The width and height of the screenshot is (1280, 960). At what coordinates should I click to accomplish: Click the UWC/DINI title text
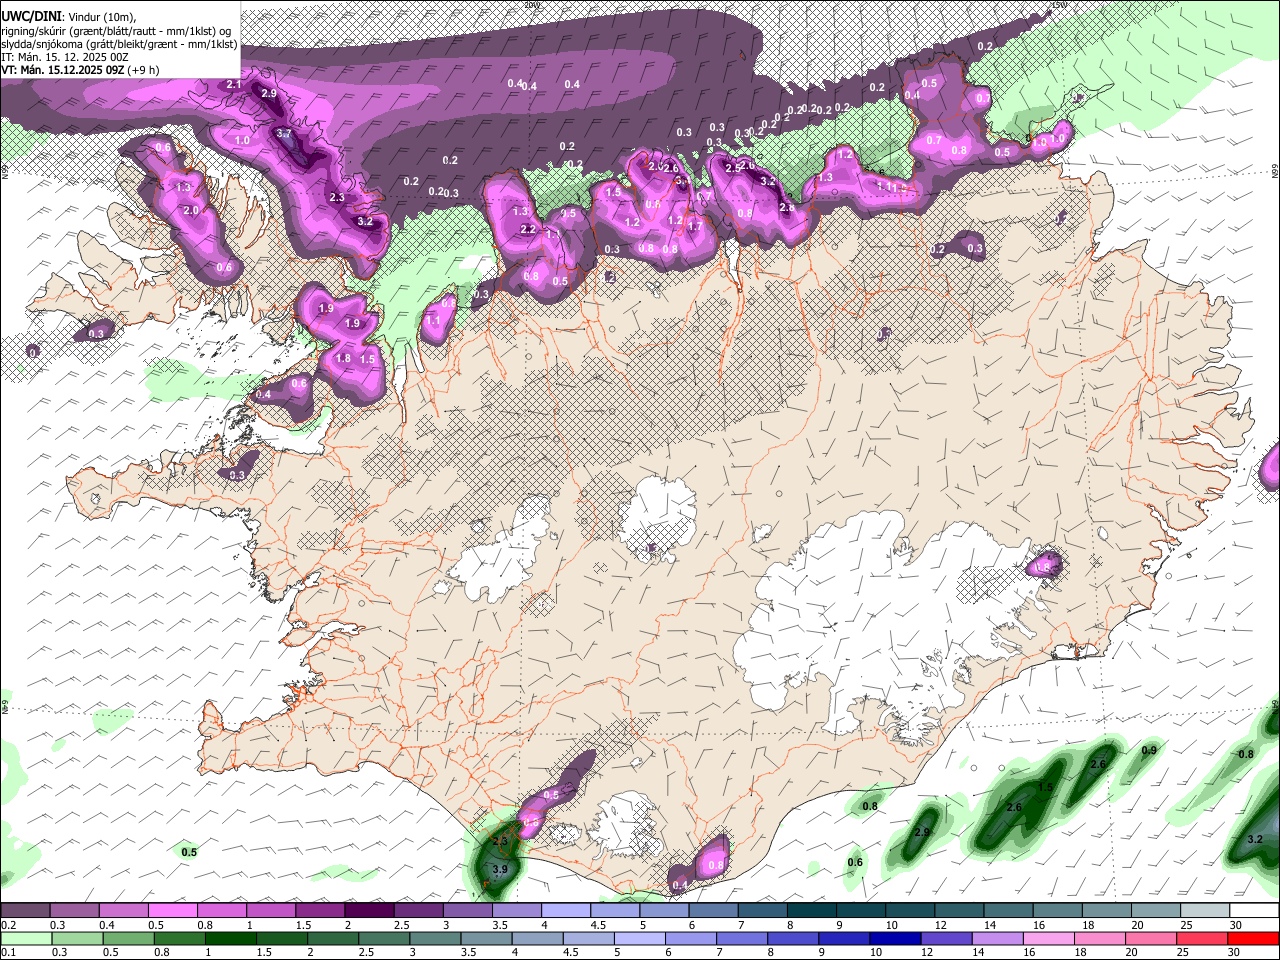[31, 15]
